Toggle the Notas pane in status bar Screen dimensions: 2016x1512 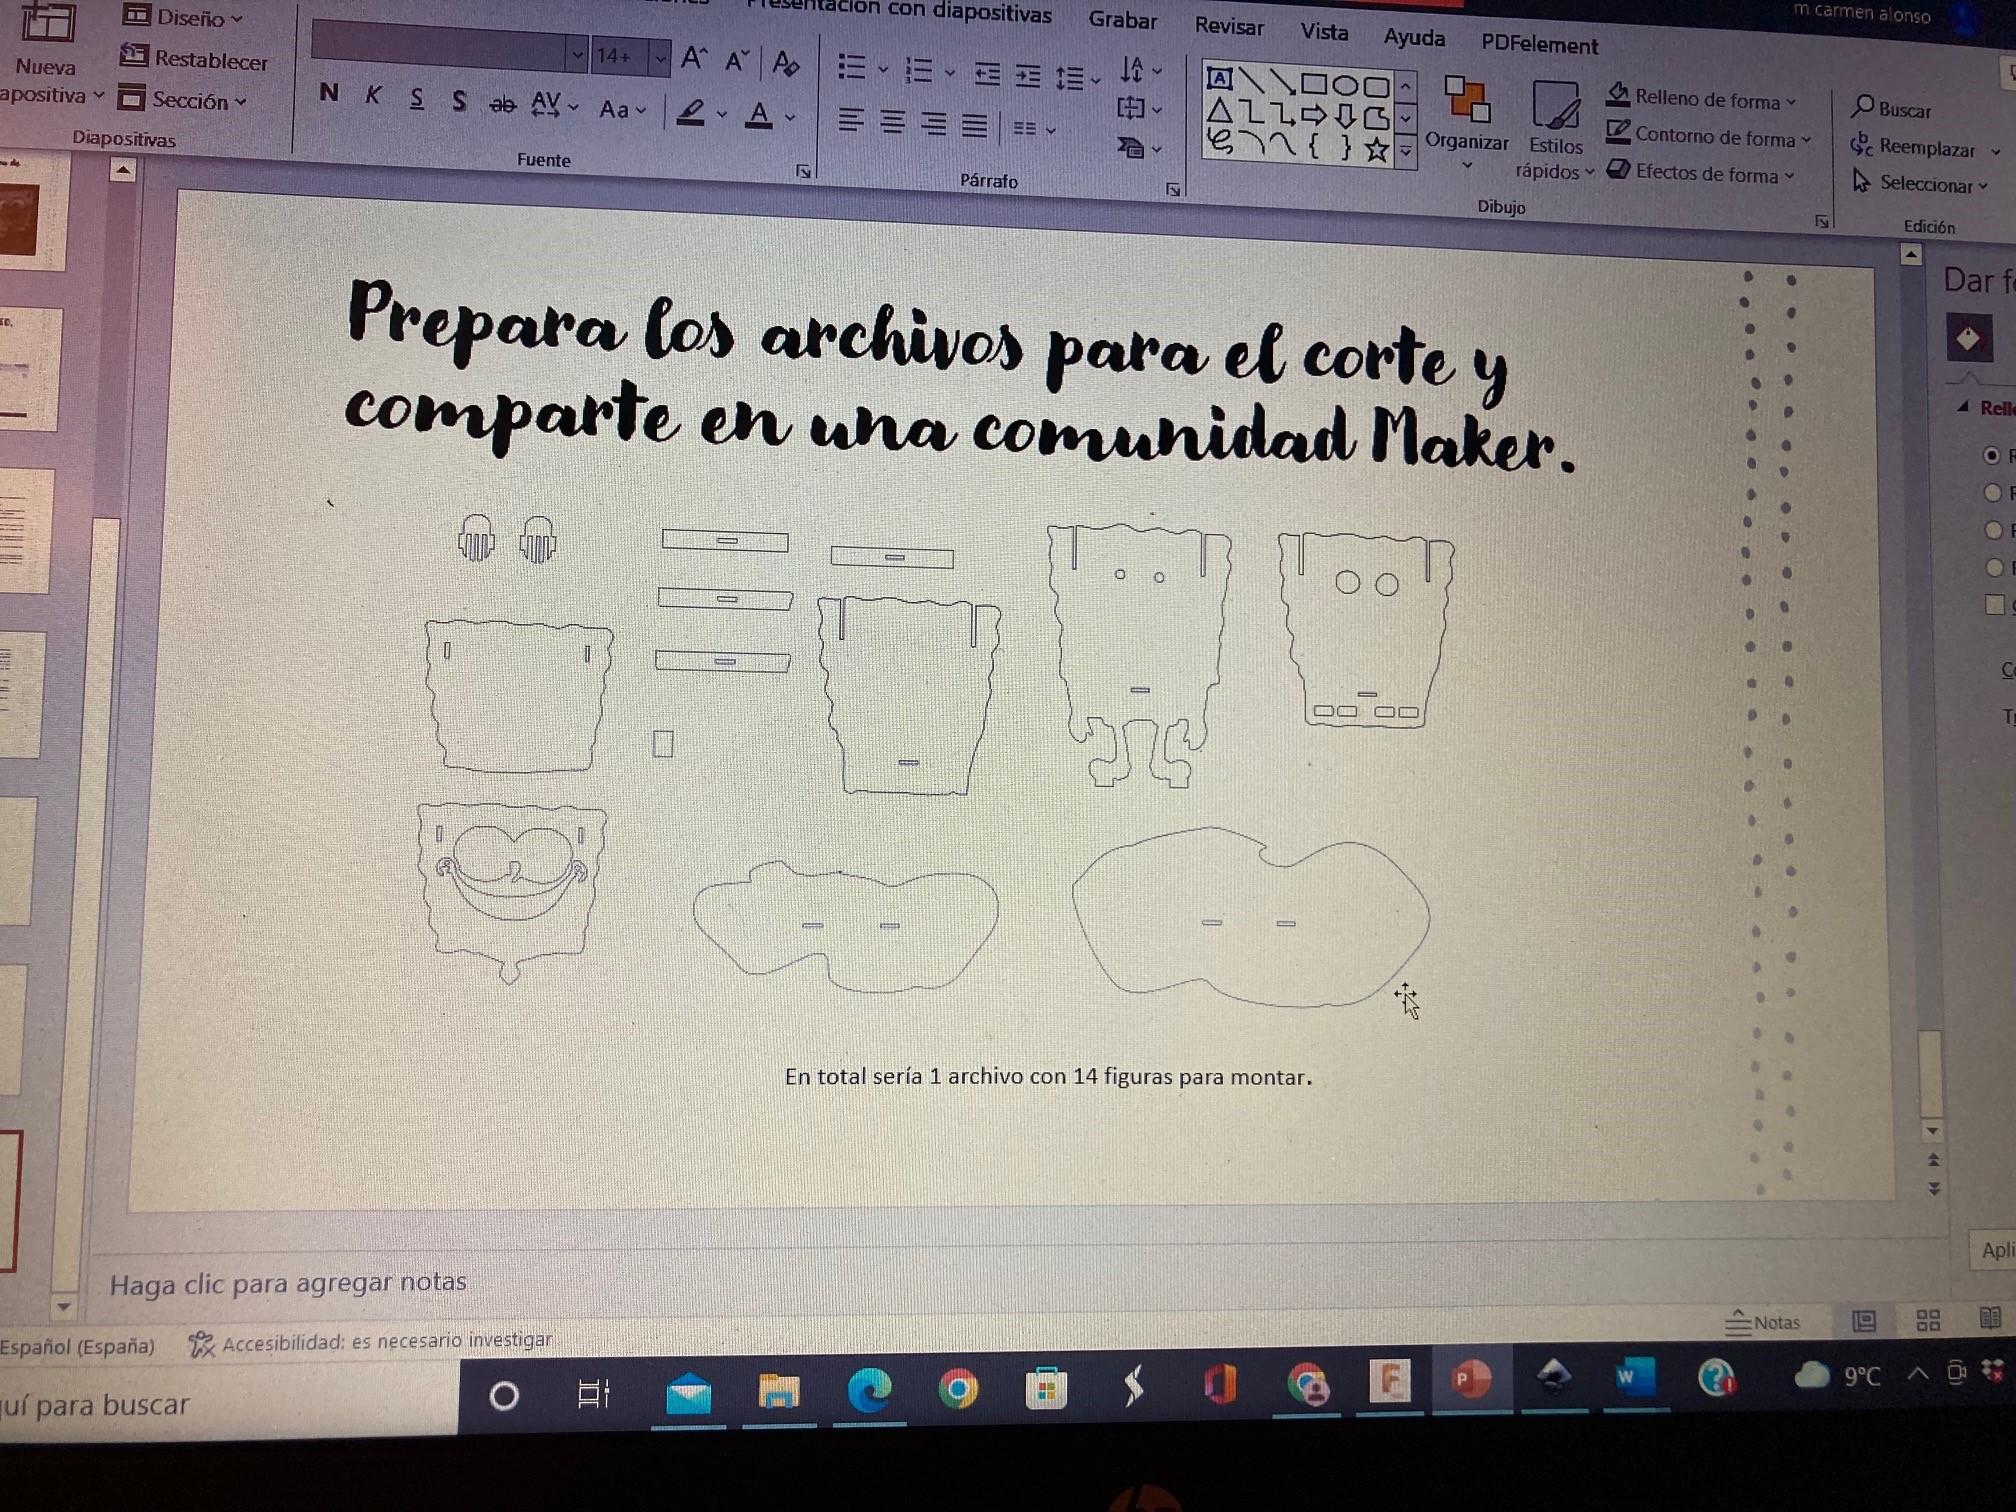coord(1762,1322)
